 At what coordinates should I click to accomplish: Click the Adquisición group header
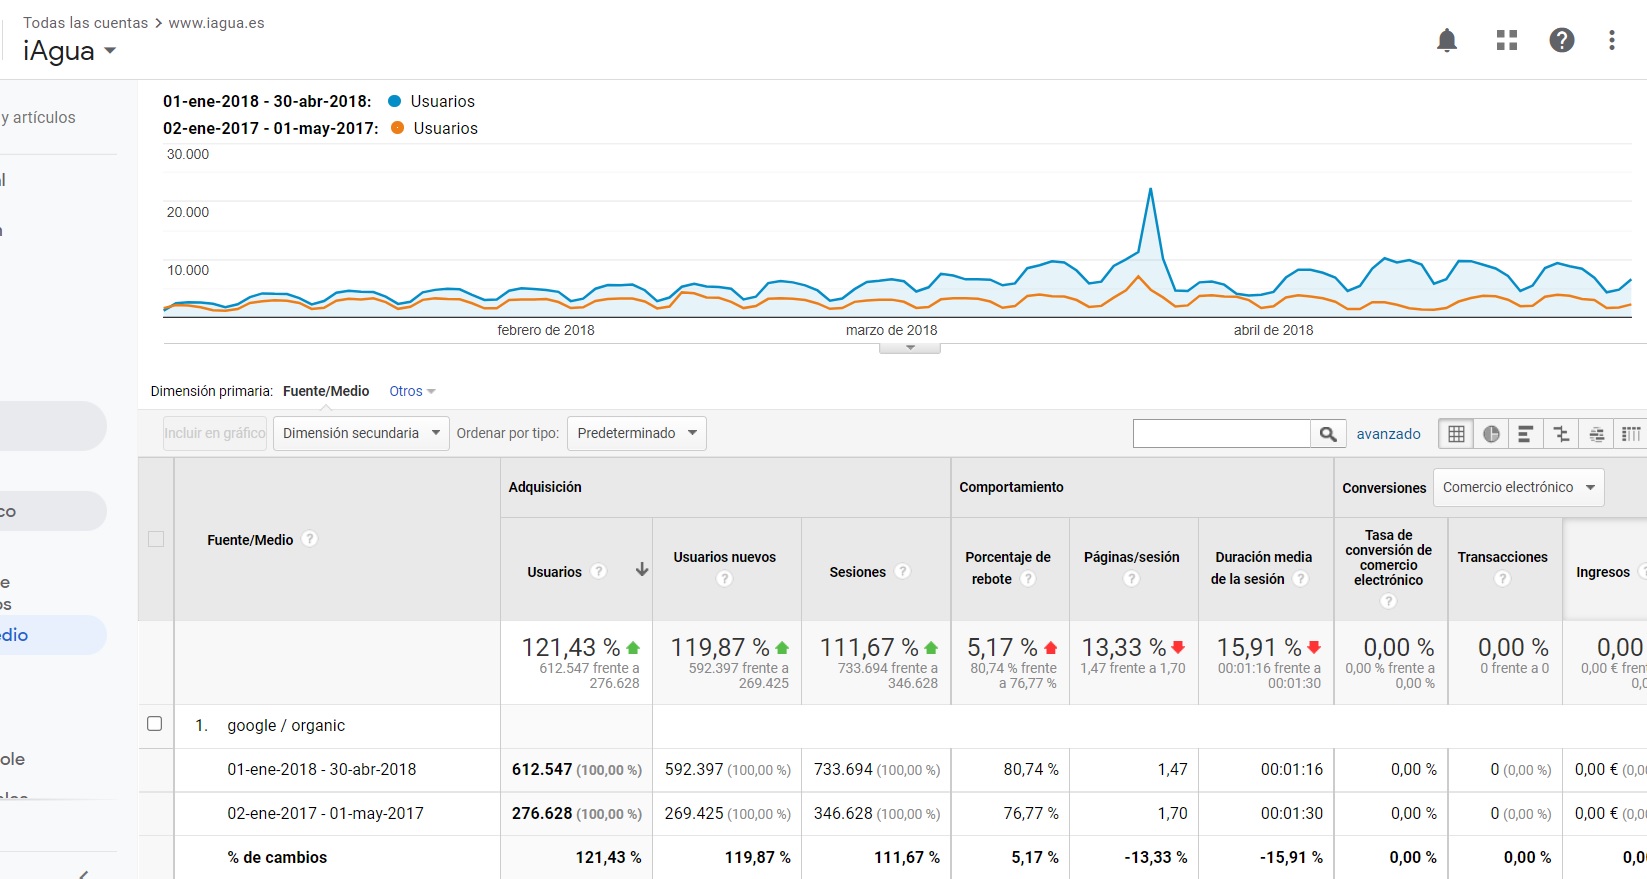pos(545,487)
